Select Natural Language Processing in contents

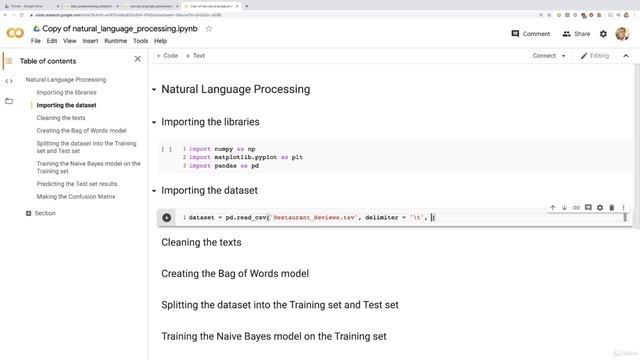tap(66, 80)
